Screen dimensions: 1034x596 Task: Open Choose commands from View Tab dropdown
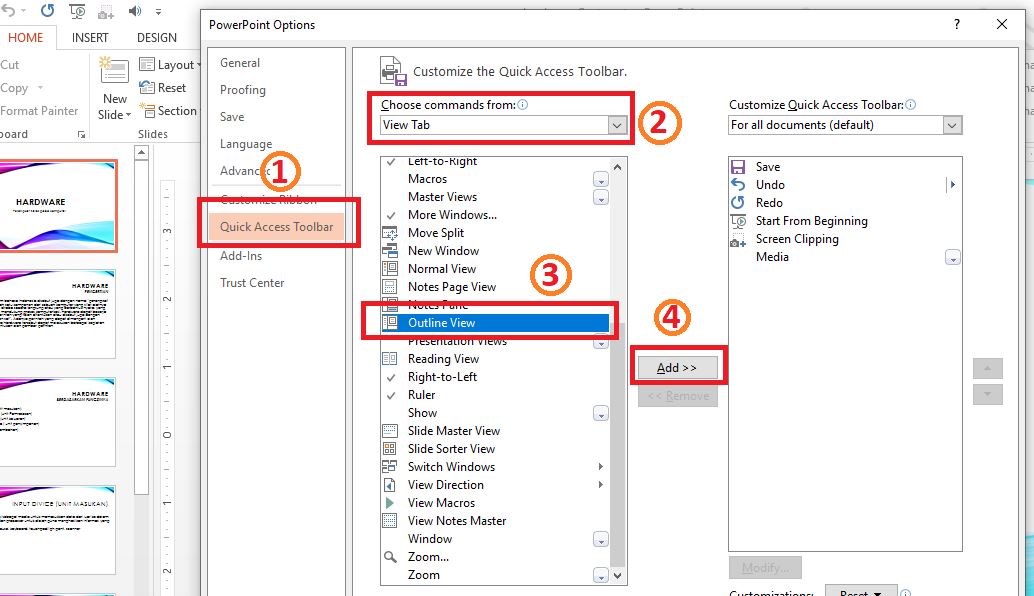617,125
